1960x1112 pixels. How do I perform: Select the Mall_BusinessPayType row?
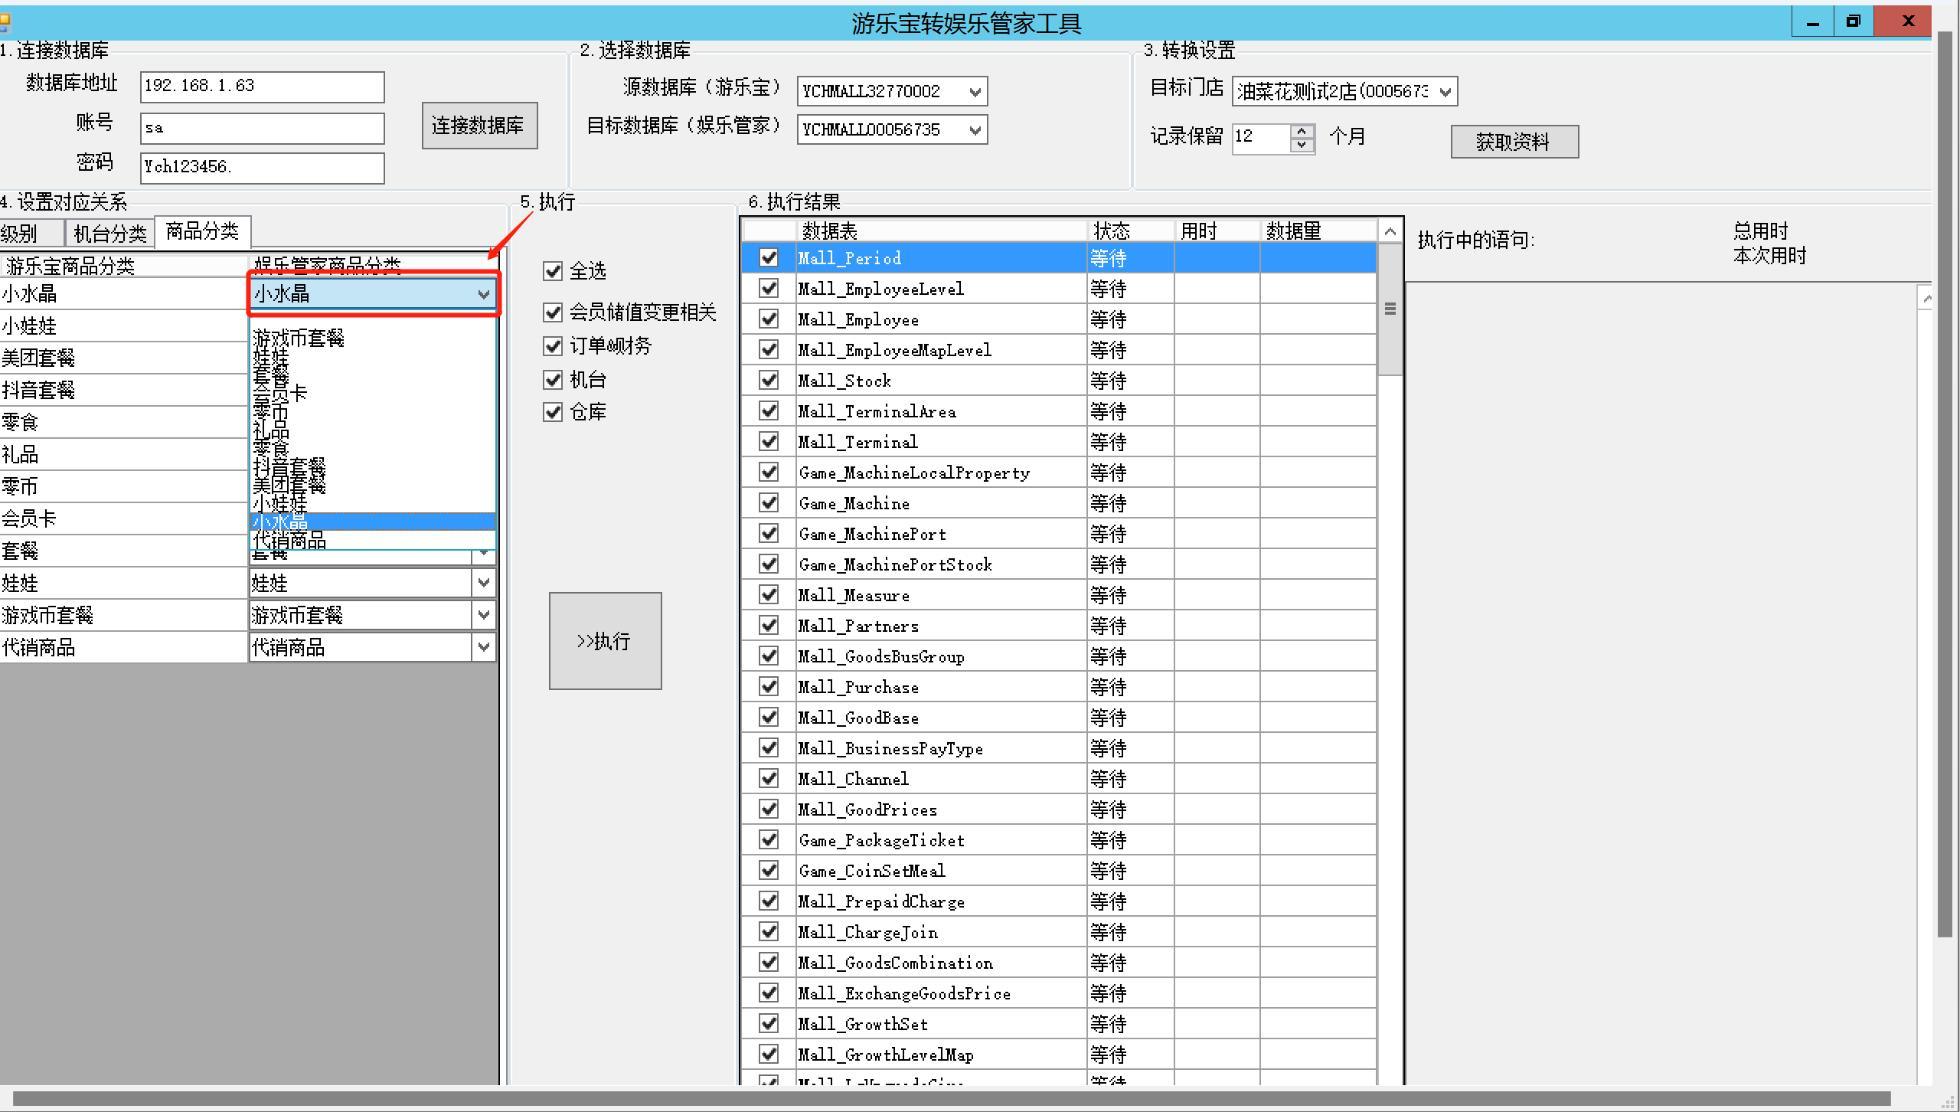tap(1059, 748)
